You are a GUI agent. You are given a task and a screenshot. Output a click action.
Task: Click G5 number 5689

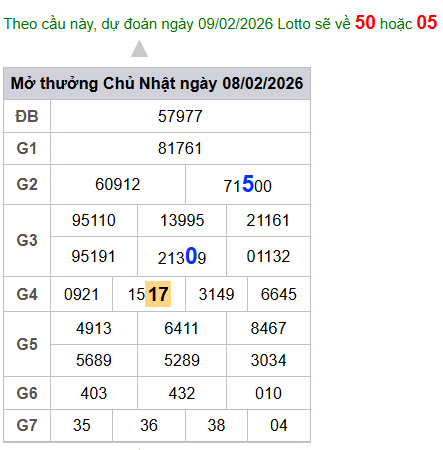[94, 360]
